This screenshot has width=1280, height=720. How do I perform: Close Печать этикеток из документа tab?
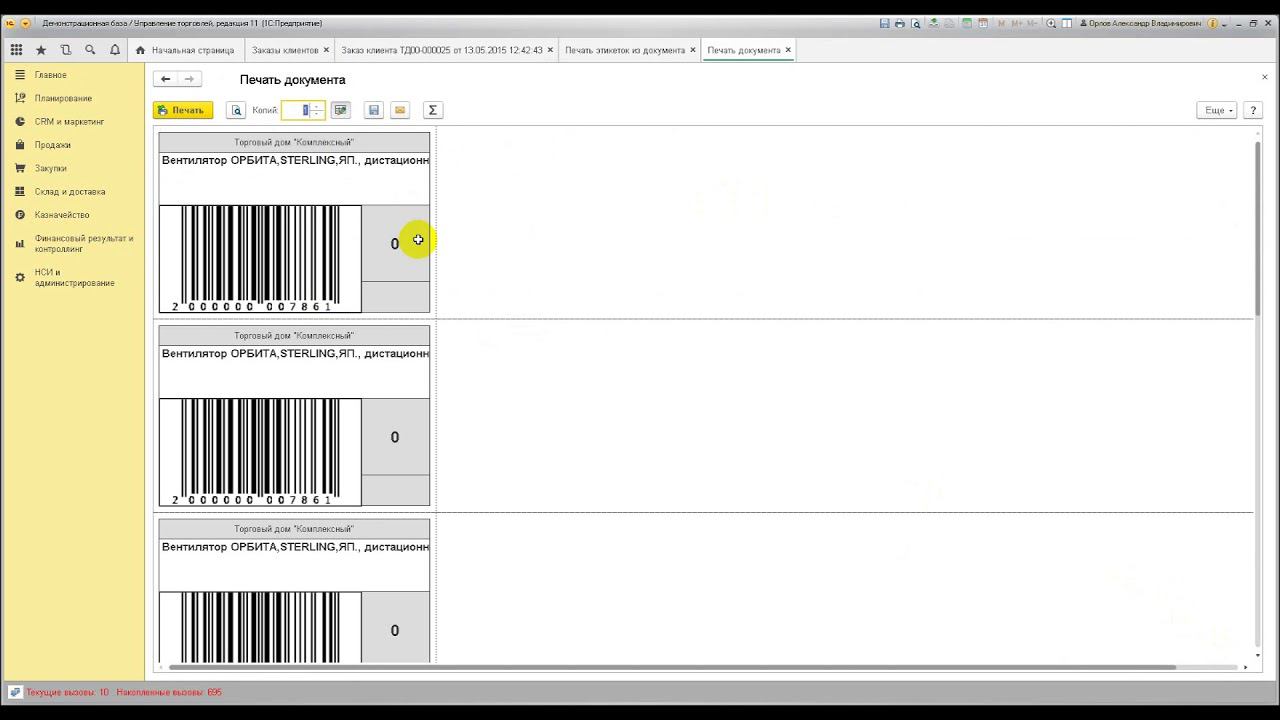pyautogui.click(x=693, y=50)
